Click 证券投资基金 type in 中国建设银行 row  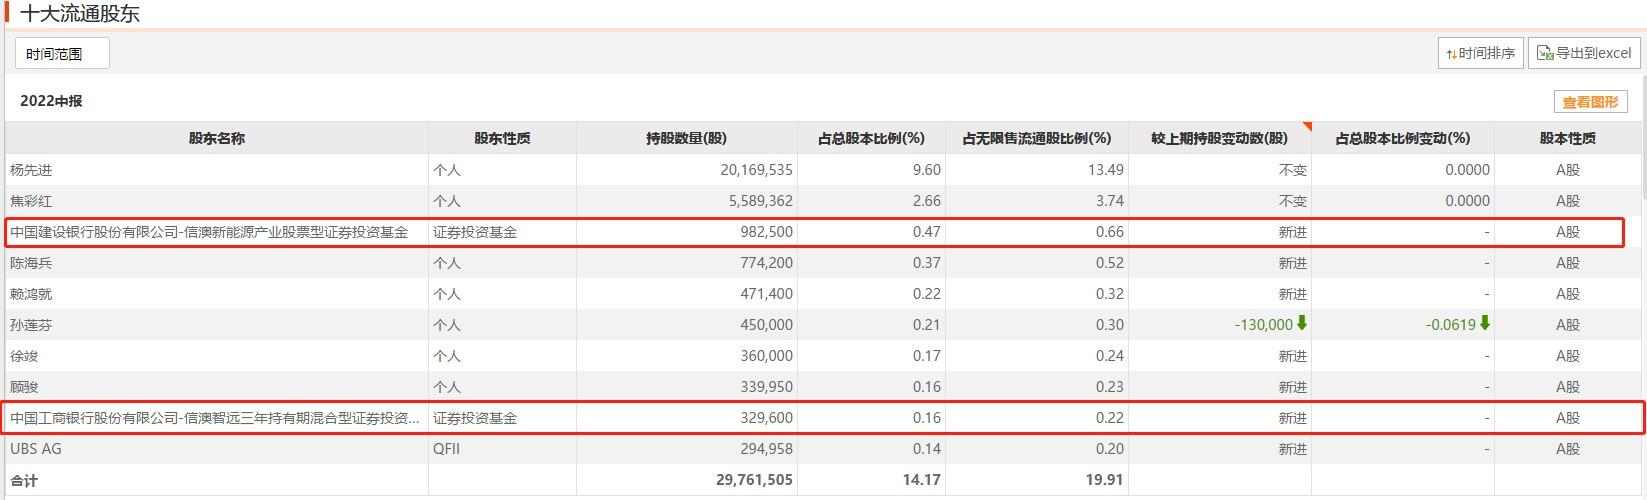click(x=475, y=232)
